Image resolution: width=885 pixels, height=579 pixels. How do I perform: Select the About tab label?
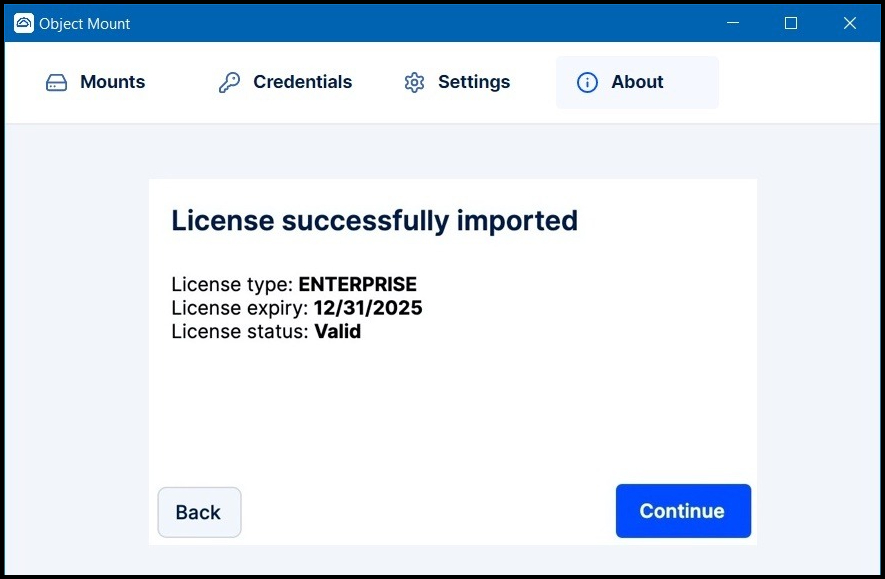[637, 83]
